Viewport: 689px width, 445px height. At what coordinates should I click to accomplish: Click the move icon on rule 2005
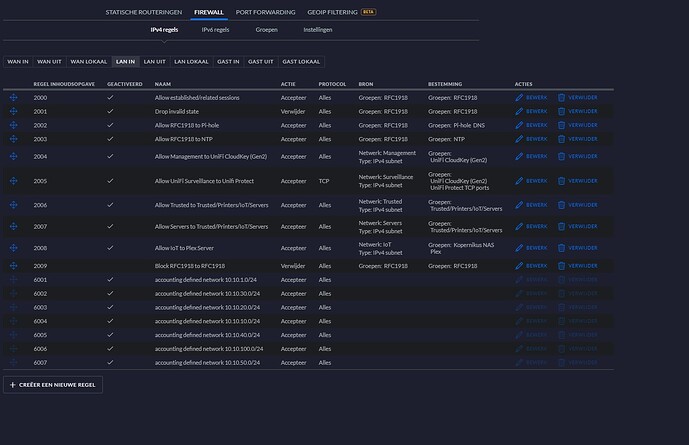click(13, 181)
